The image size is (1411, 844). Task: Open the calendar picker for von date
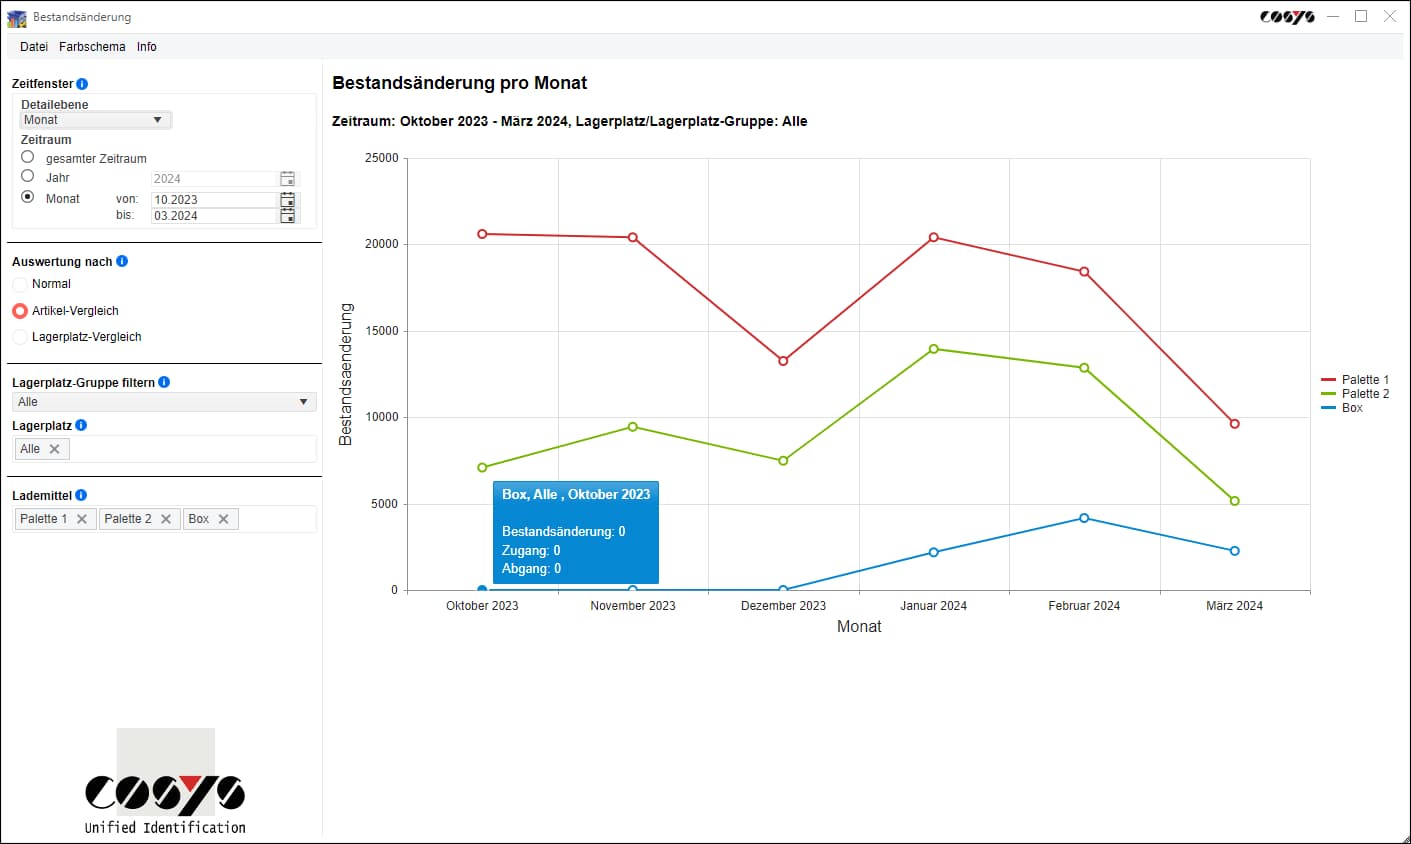click(x=288, y=200)
